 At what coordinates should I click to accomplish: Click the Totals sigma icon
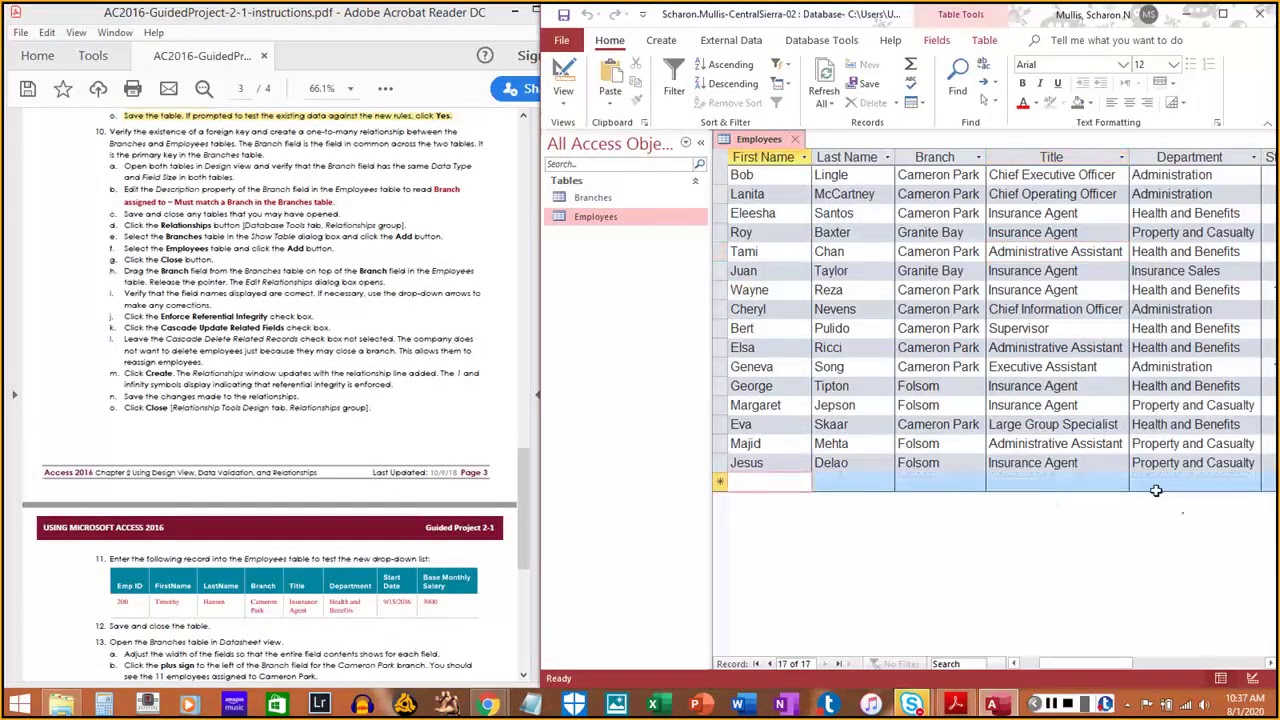[x=910, y=65]
